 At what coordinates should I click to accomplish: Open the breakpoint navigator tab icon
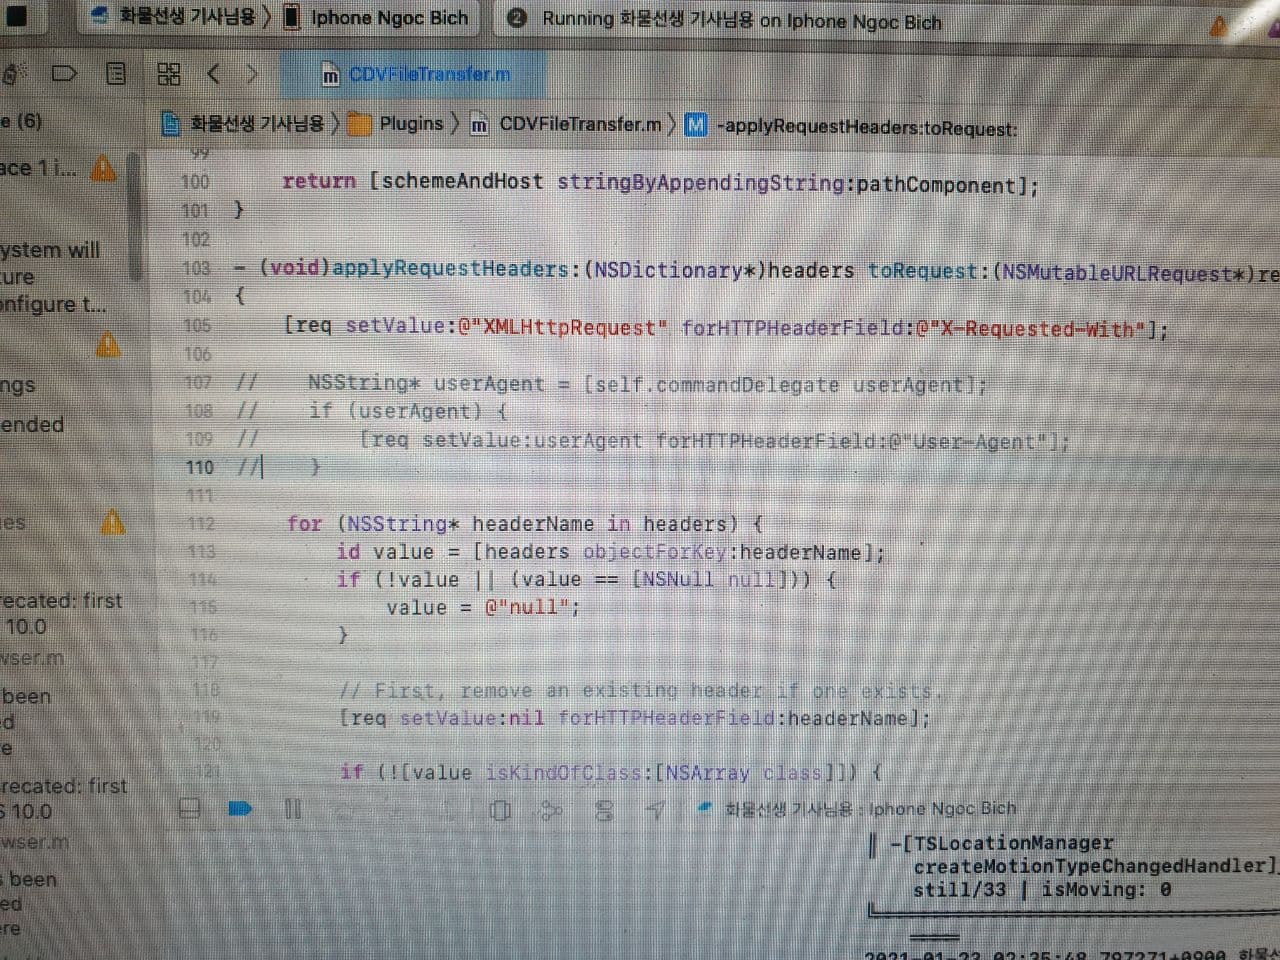pyautogui.click(x=64, y=74)
